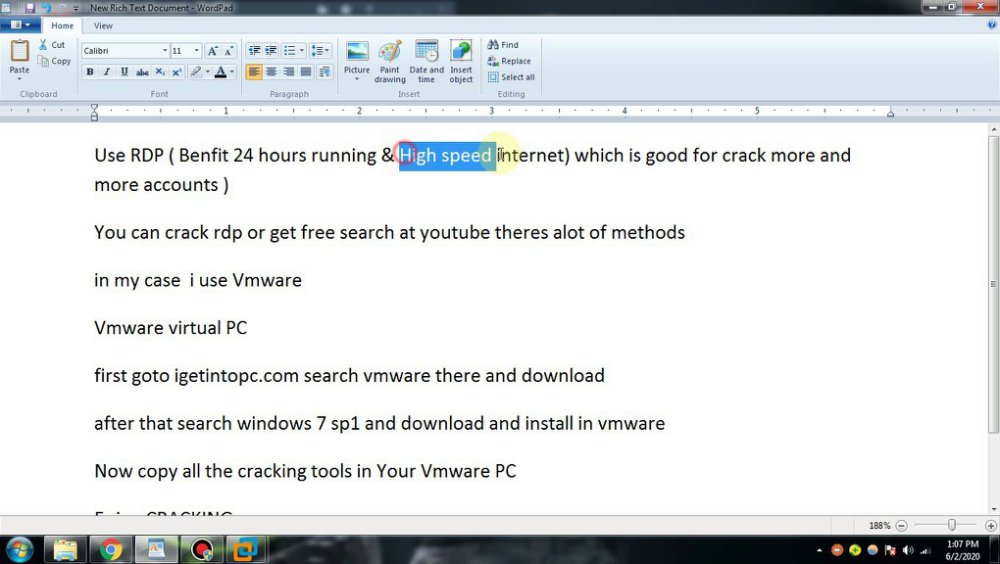Show hidden tray icons arrow

click(x=819, y=550)
